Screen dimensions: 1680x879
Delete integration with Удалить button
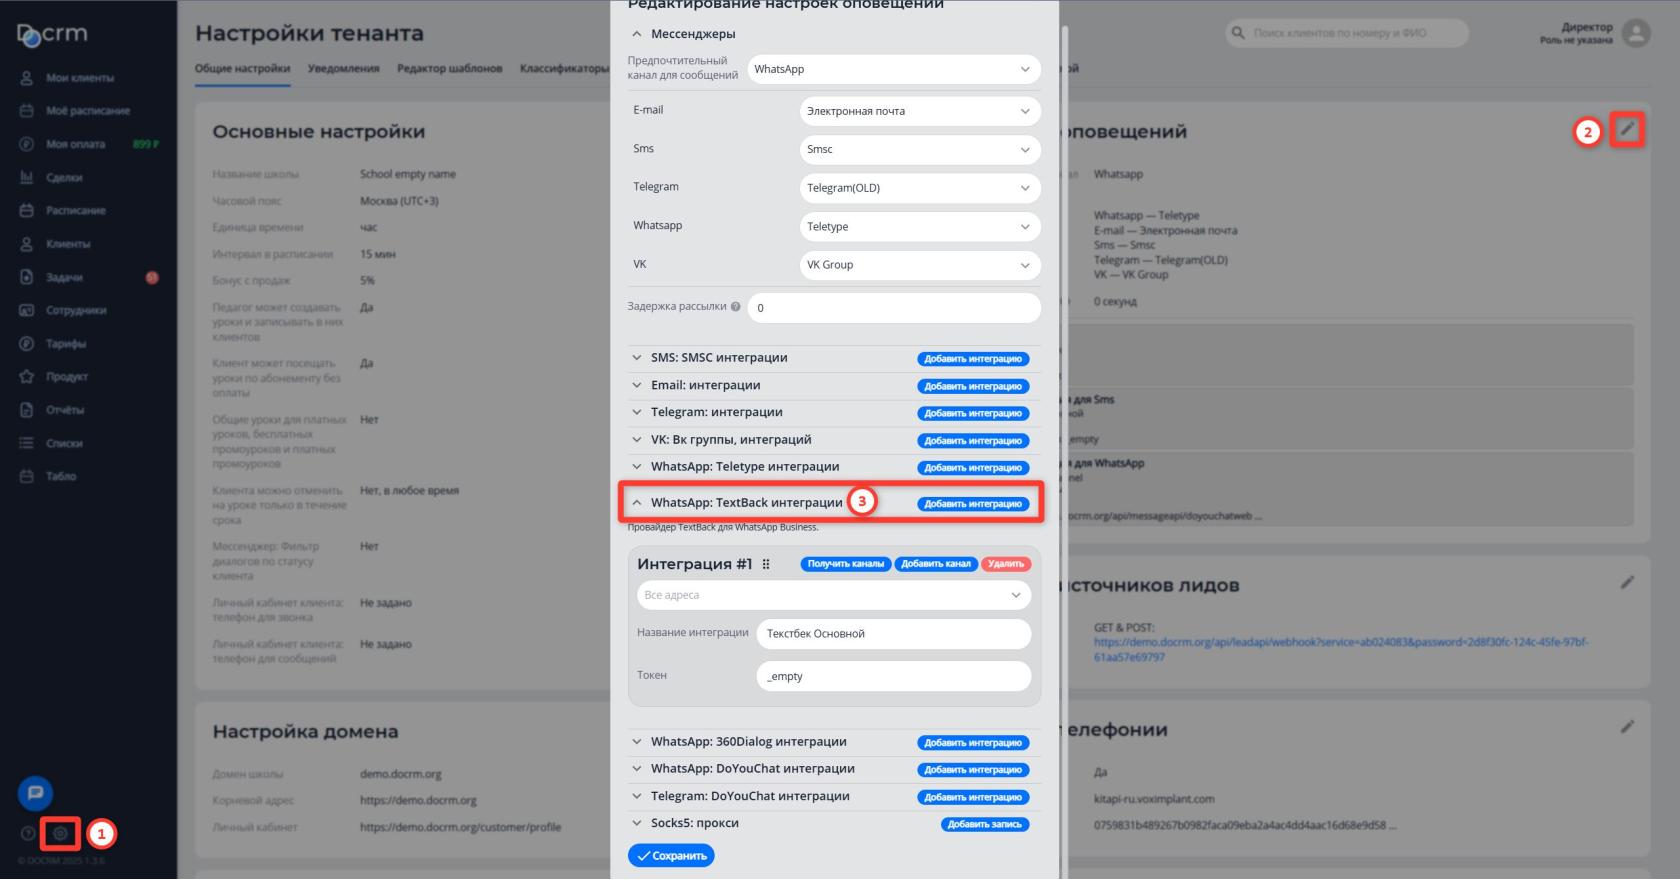(1005, 564)
